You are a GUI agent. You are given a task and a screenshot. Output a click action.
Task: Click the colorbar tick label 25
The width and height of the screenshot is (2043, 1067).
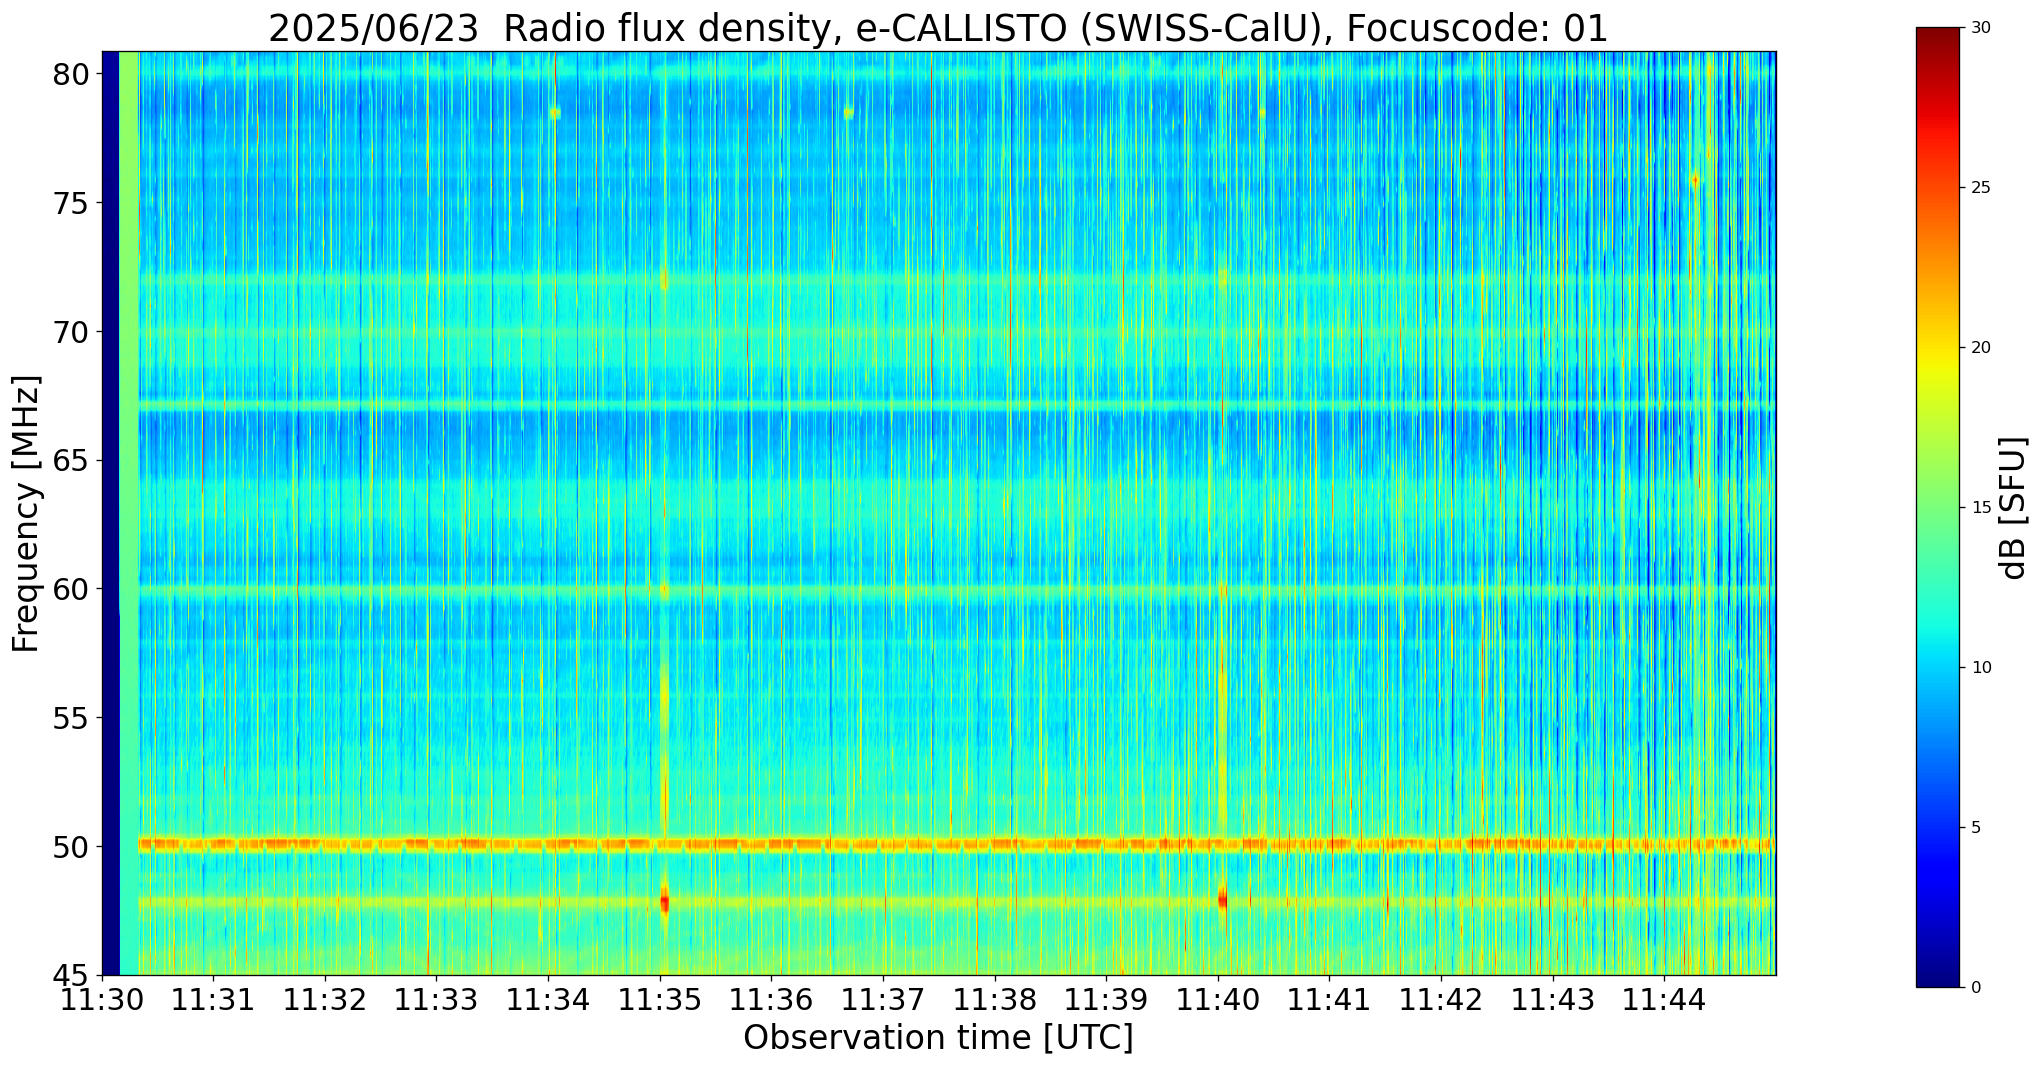tap(1979, 188)
